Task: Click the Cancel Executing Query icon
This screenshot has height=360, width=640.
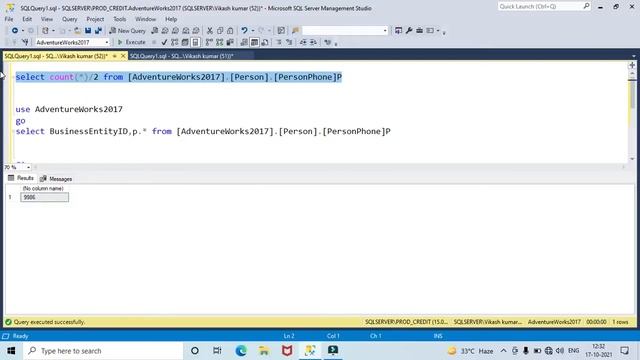Action: (154, 42)
